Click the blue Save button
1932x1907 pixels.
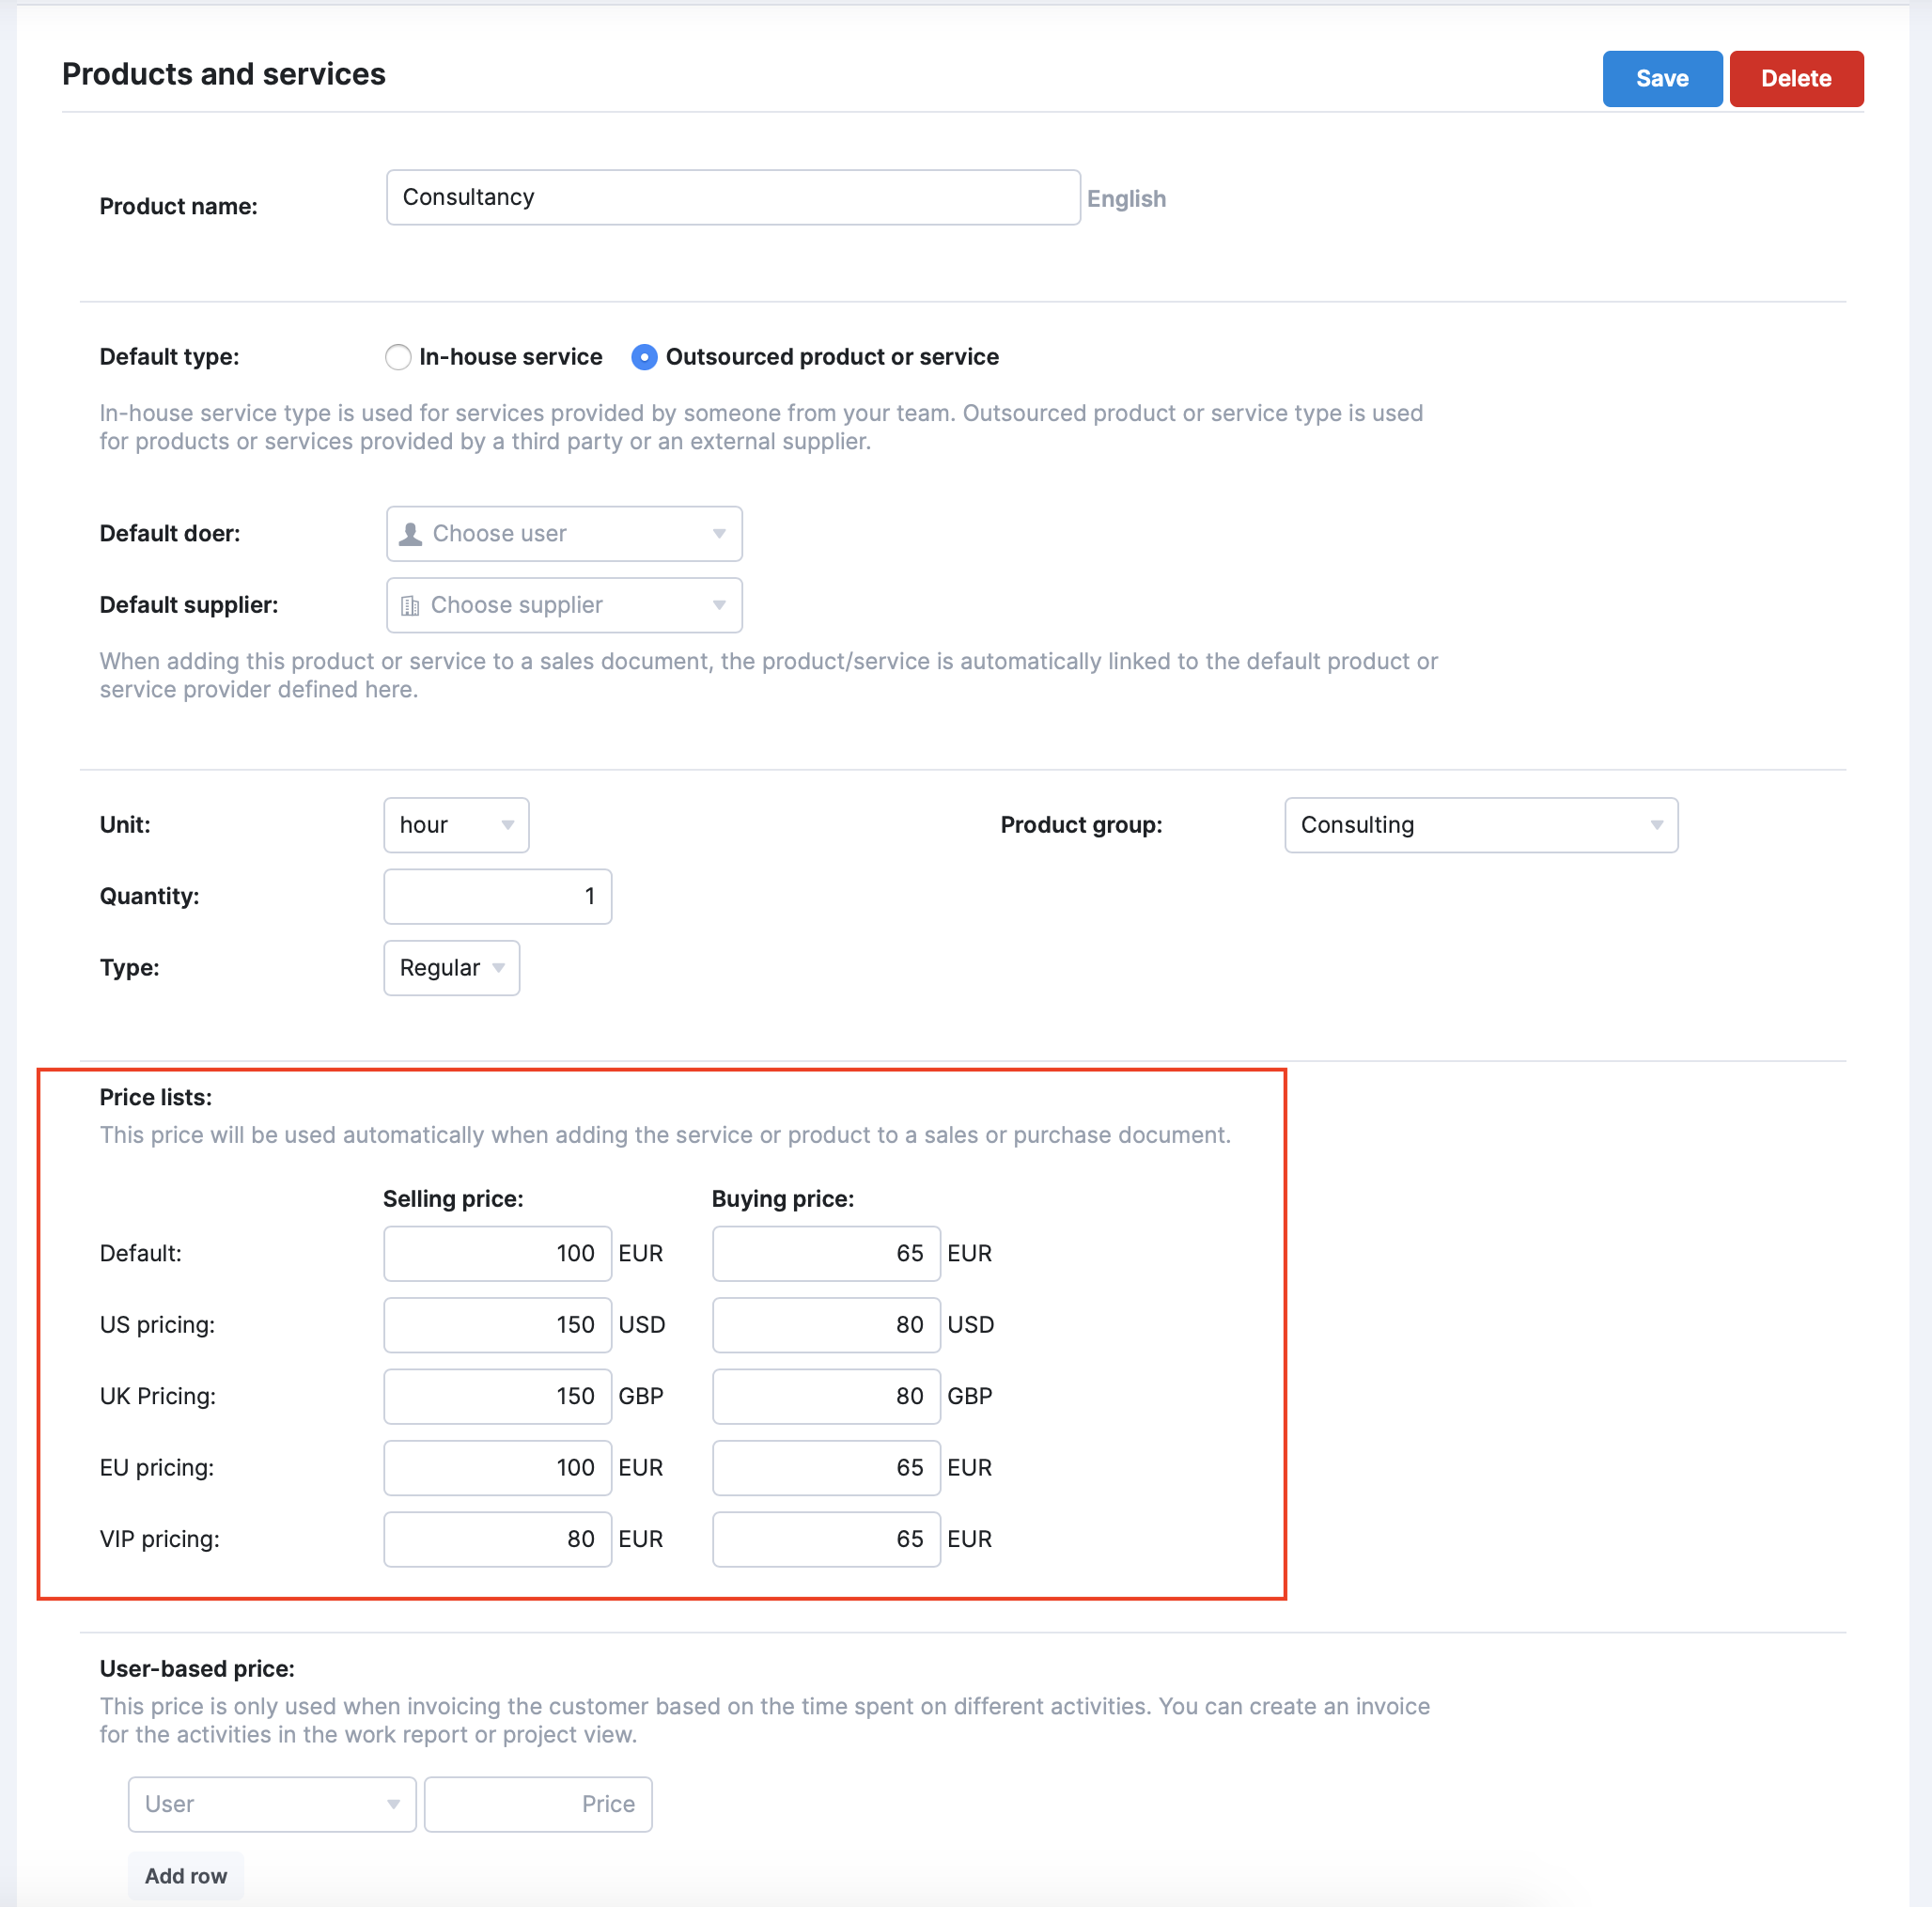1661,78
